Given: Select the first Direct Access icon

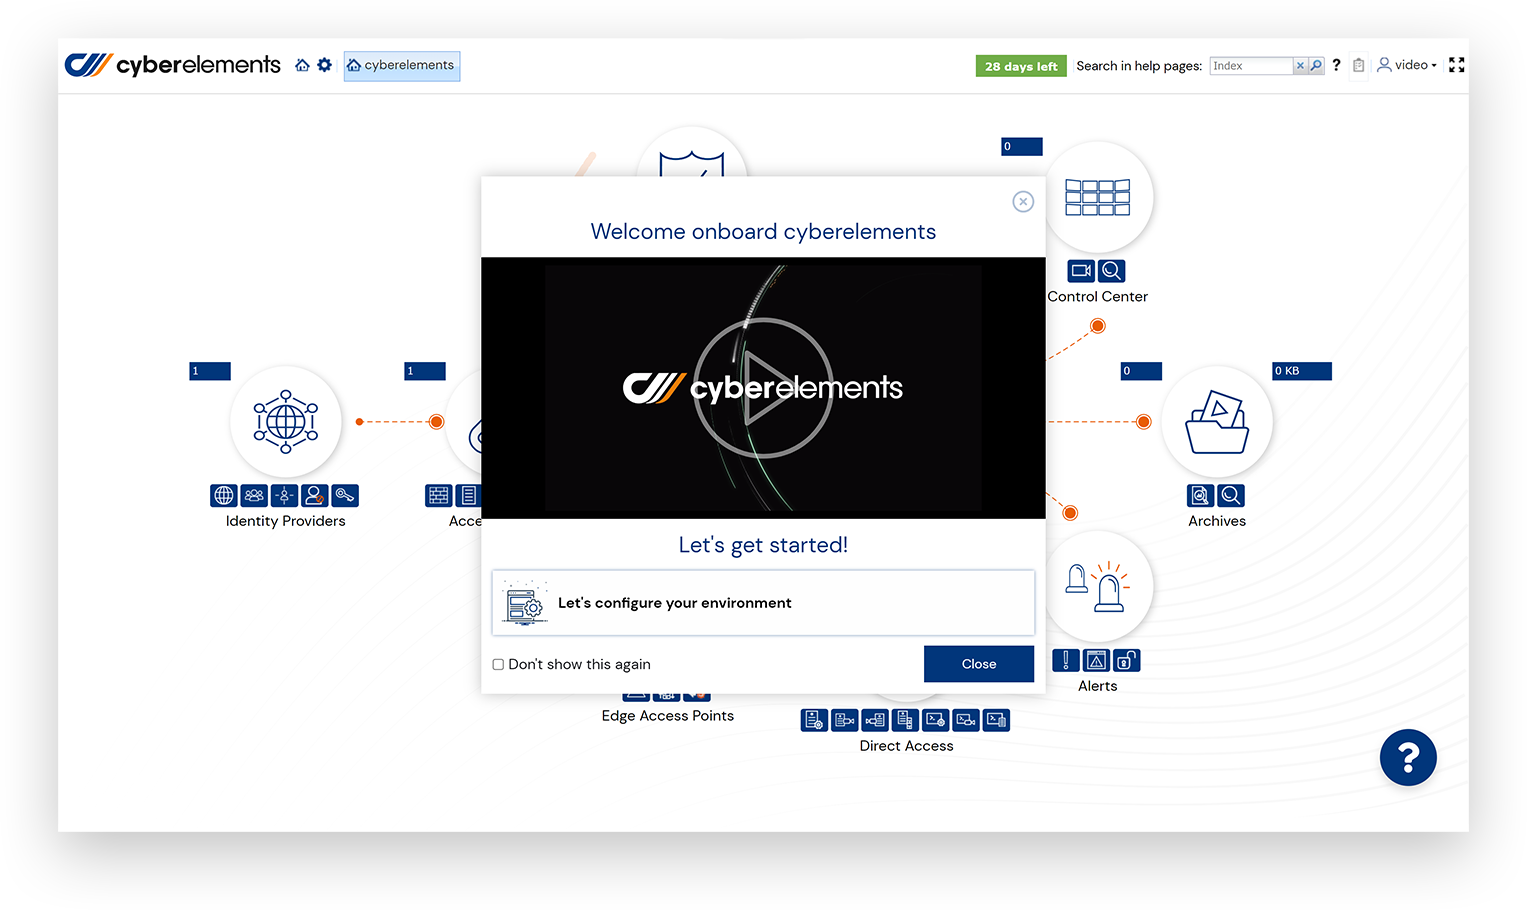Looking at the screenshot, I should click(x=813, y=719).
